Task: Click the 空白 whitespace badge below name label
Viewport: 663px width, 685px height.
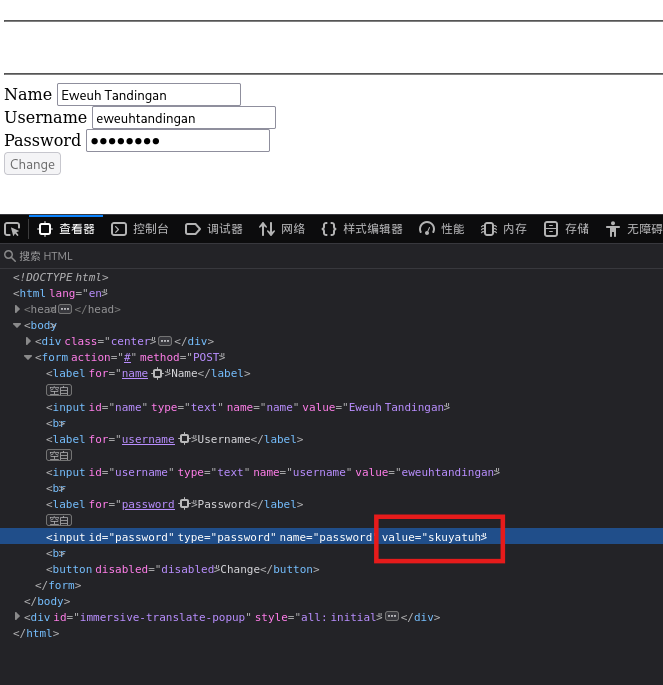Action: [x=59, y=390]
